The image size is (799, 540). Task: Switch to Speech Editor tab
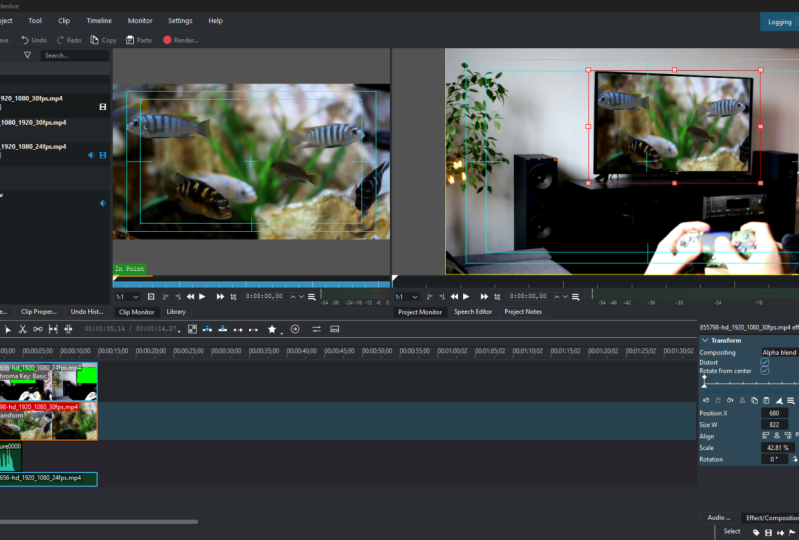(473, 312)
